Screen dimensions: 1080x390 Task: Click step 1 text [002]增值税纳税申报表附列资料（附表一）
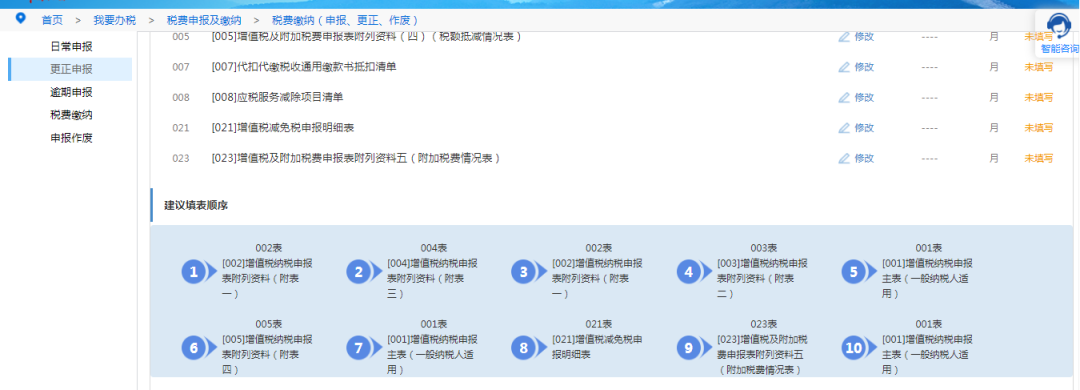click(x=267, y=278)
